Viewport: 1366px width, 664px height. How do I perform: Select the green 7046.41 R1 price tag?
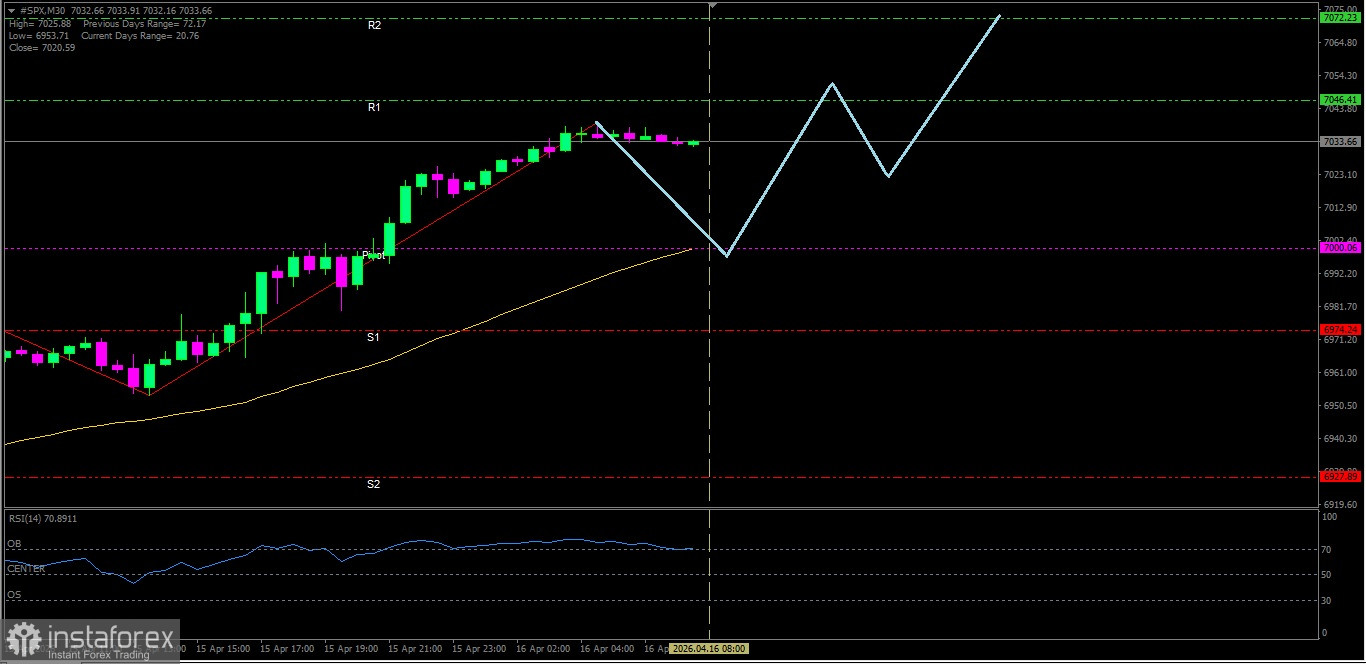(x=1339, y=100)
